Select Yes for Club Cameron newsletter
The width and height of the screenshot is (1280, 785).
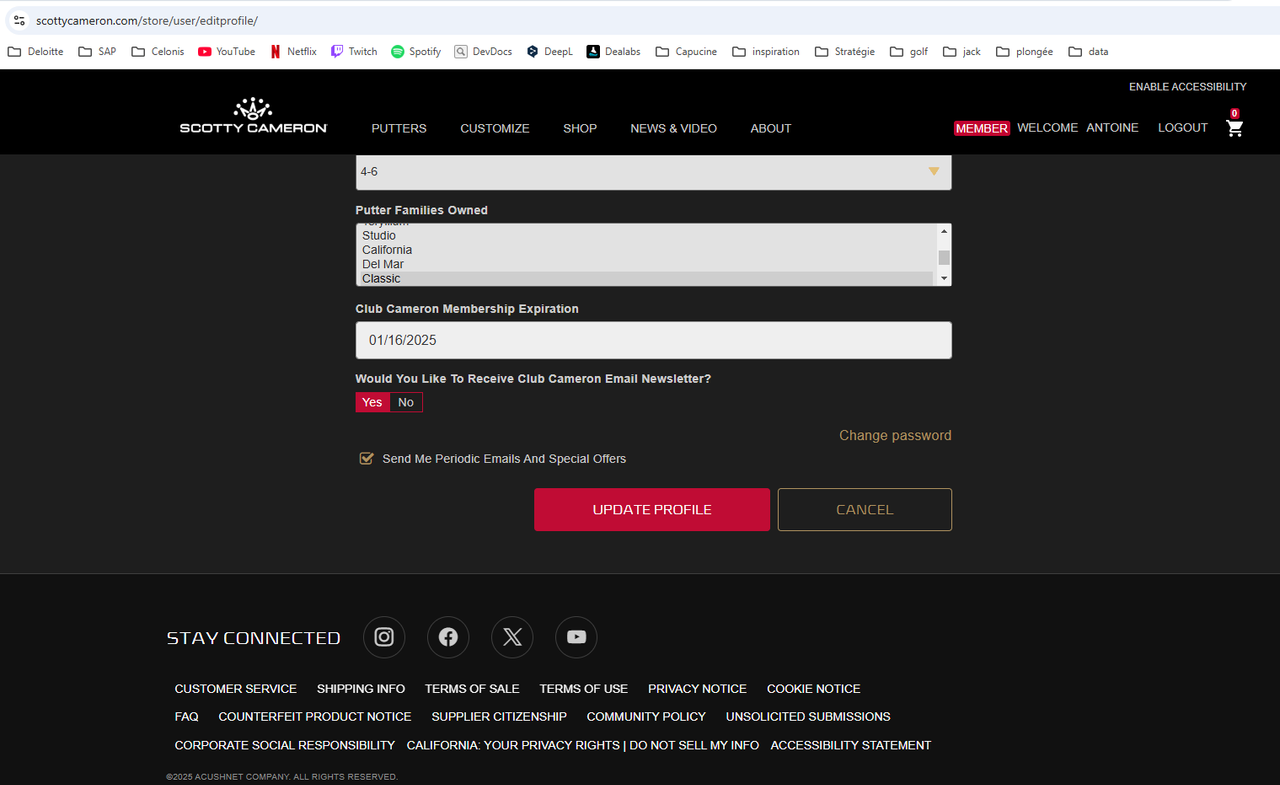372,402
